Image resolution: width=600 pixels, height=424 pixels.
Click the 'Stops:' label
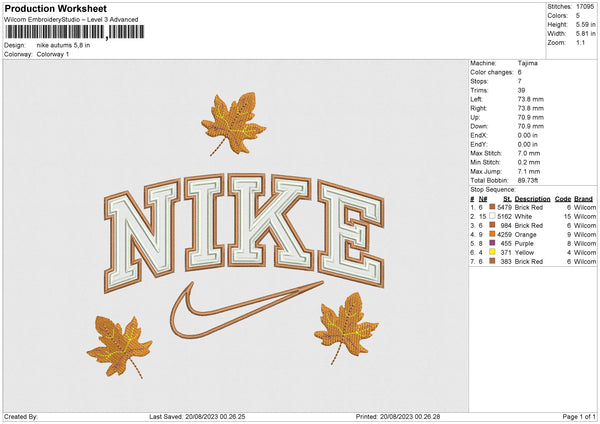[479, 81]
